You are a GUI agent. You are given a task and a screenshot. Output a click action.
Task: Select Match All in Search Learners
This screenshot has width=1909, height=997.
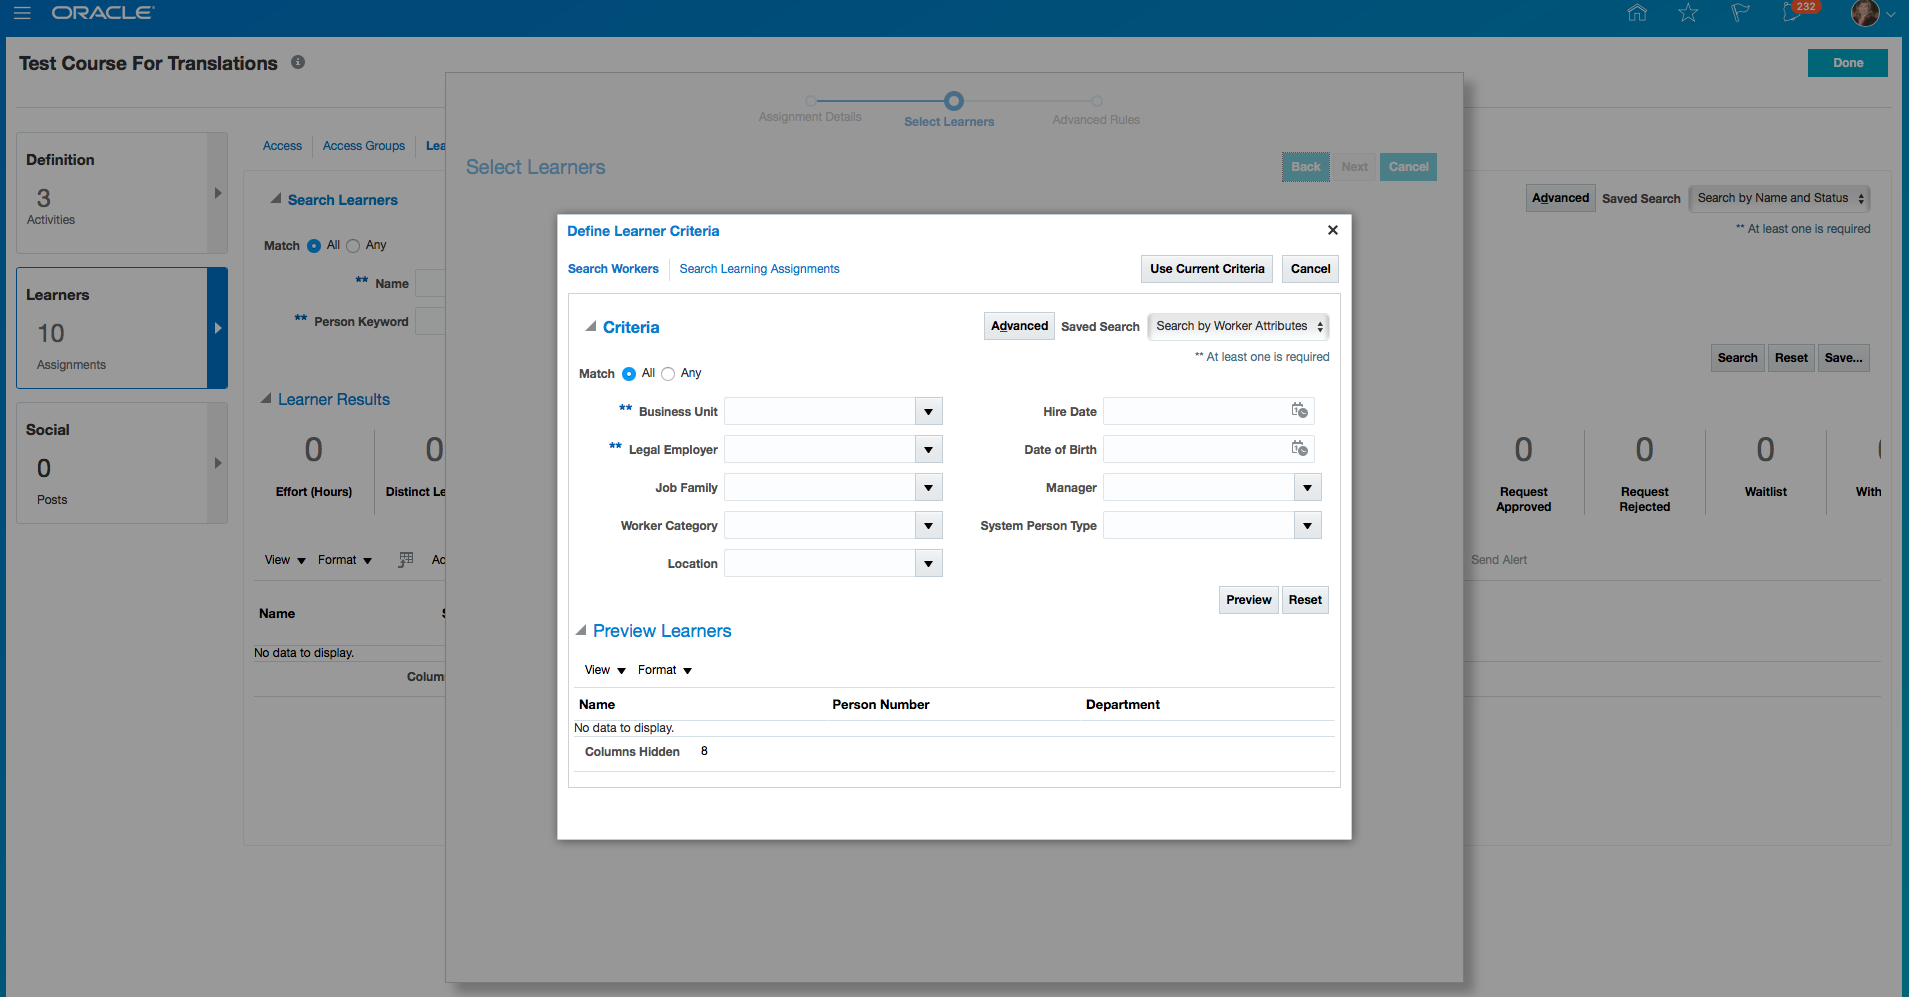[314, 246]
